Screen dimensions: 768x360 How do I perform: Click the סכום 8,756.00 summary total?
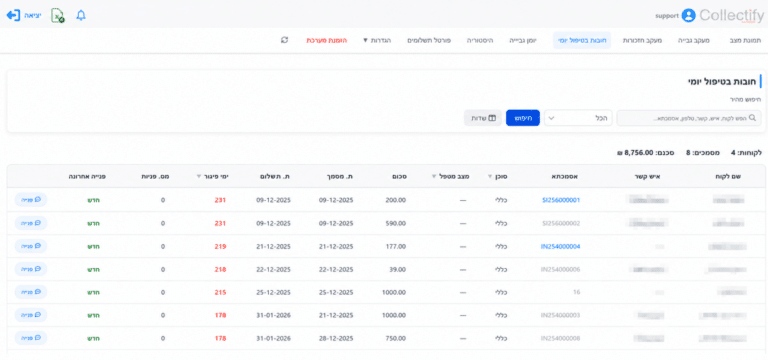point(646,153)
